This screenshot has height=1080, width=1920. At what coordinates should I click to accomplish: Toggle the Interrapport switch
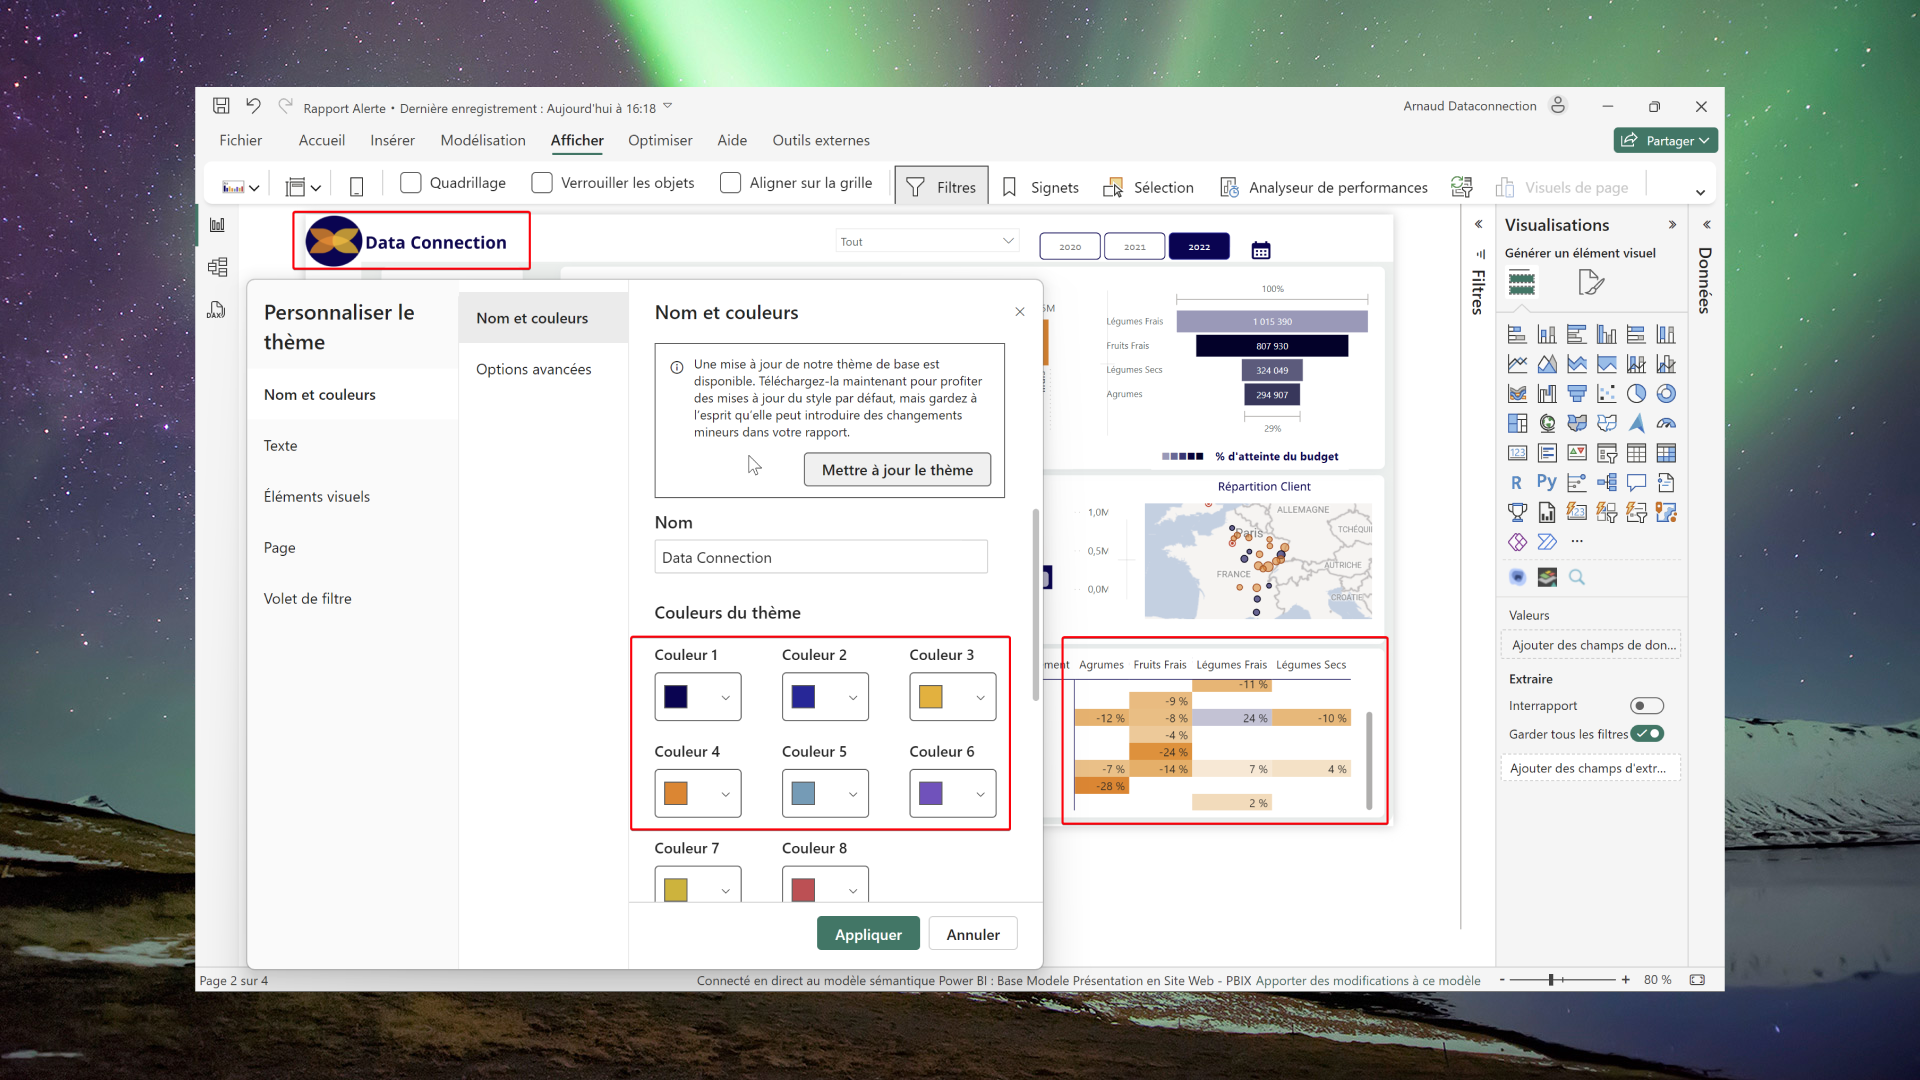(x=1646, y=706)
